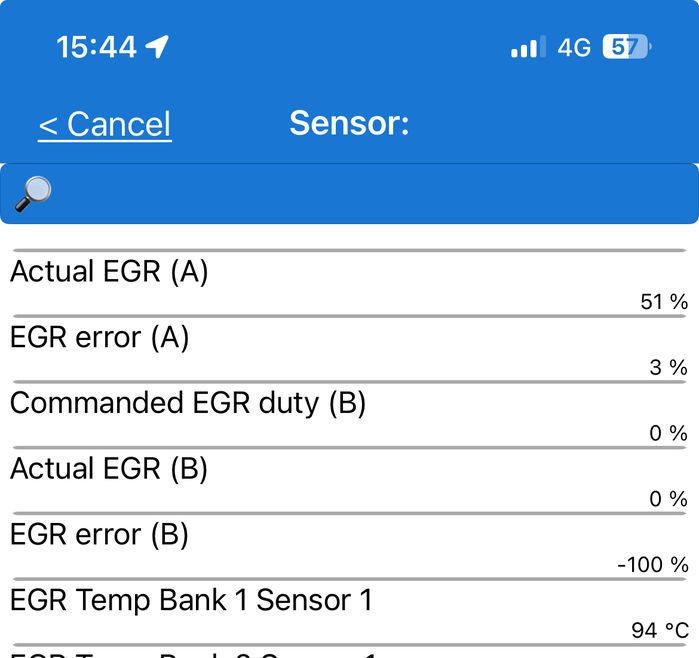
Task: Tap the 0 % Commanded EGR duty (B) value
Action: pos(668,433)
